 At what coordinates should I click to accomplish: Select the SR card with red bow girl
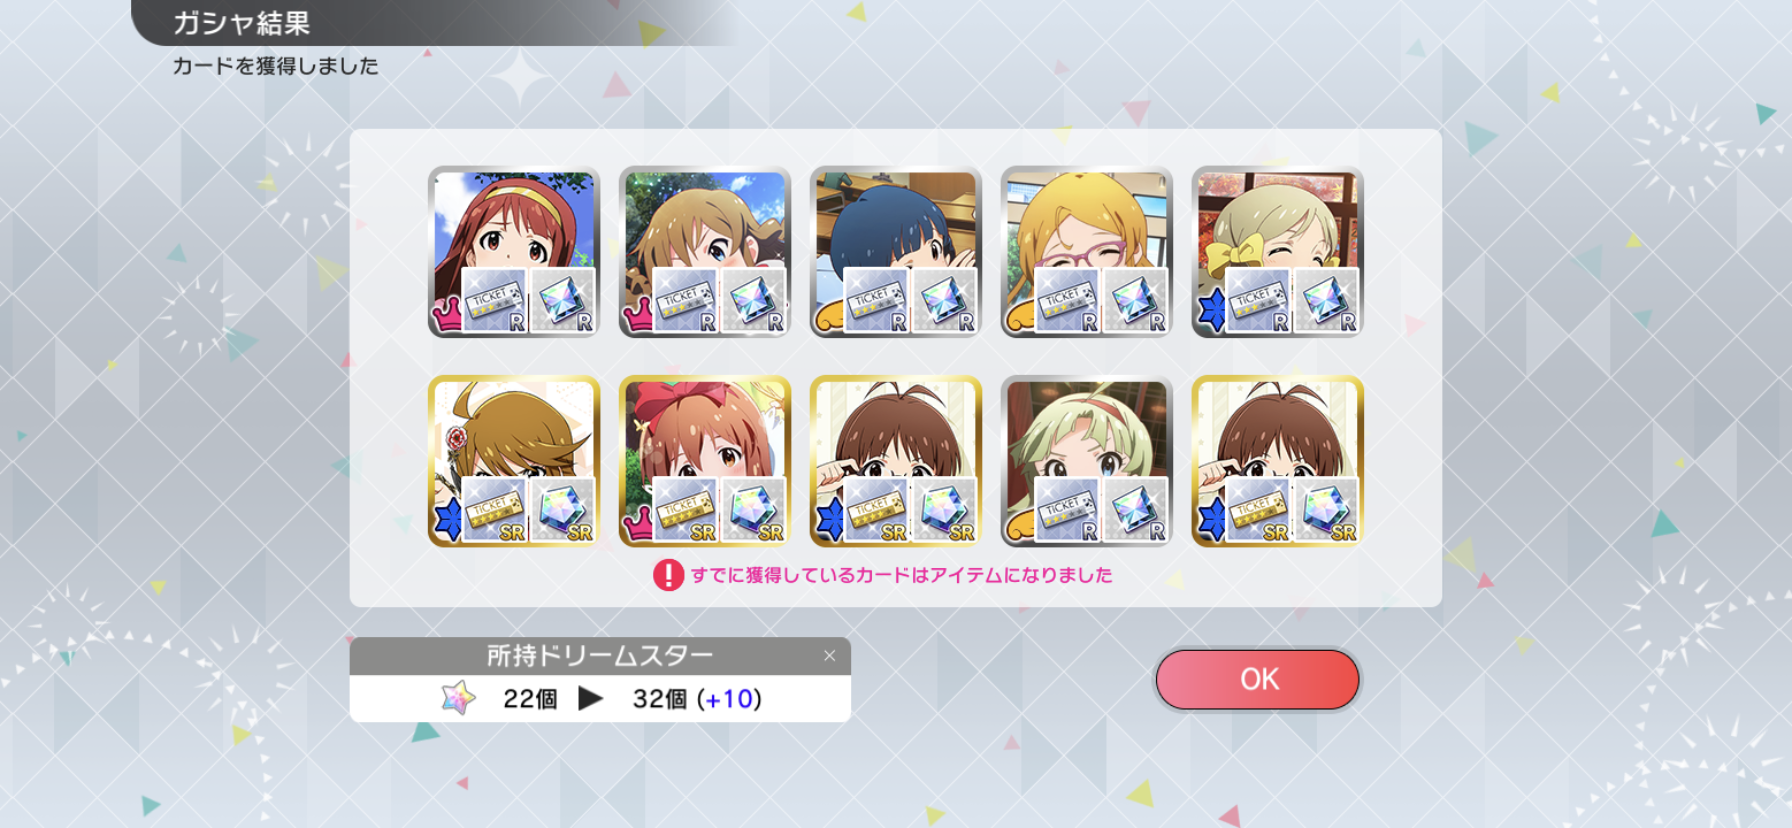[705, 461]
